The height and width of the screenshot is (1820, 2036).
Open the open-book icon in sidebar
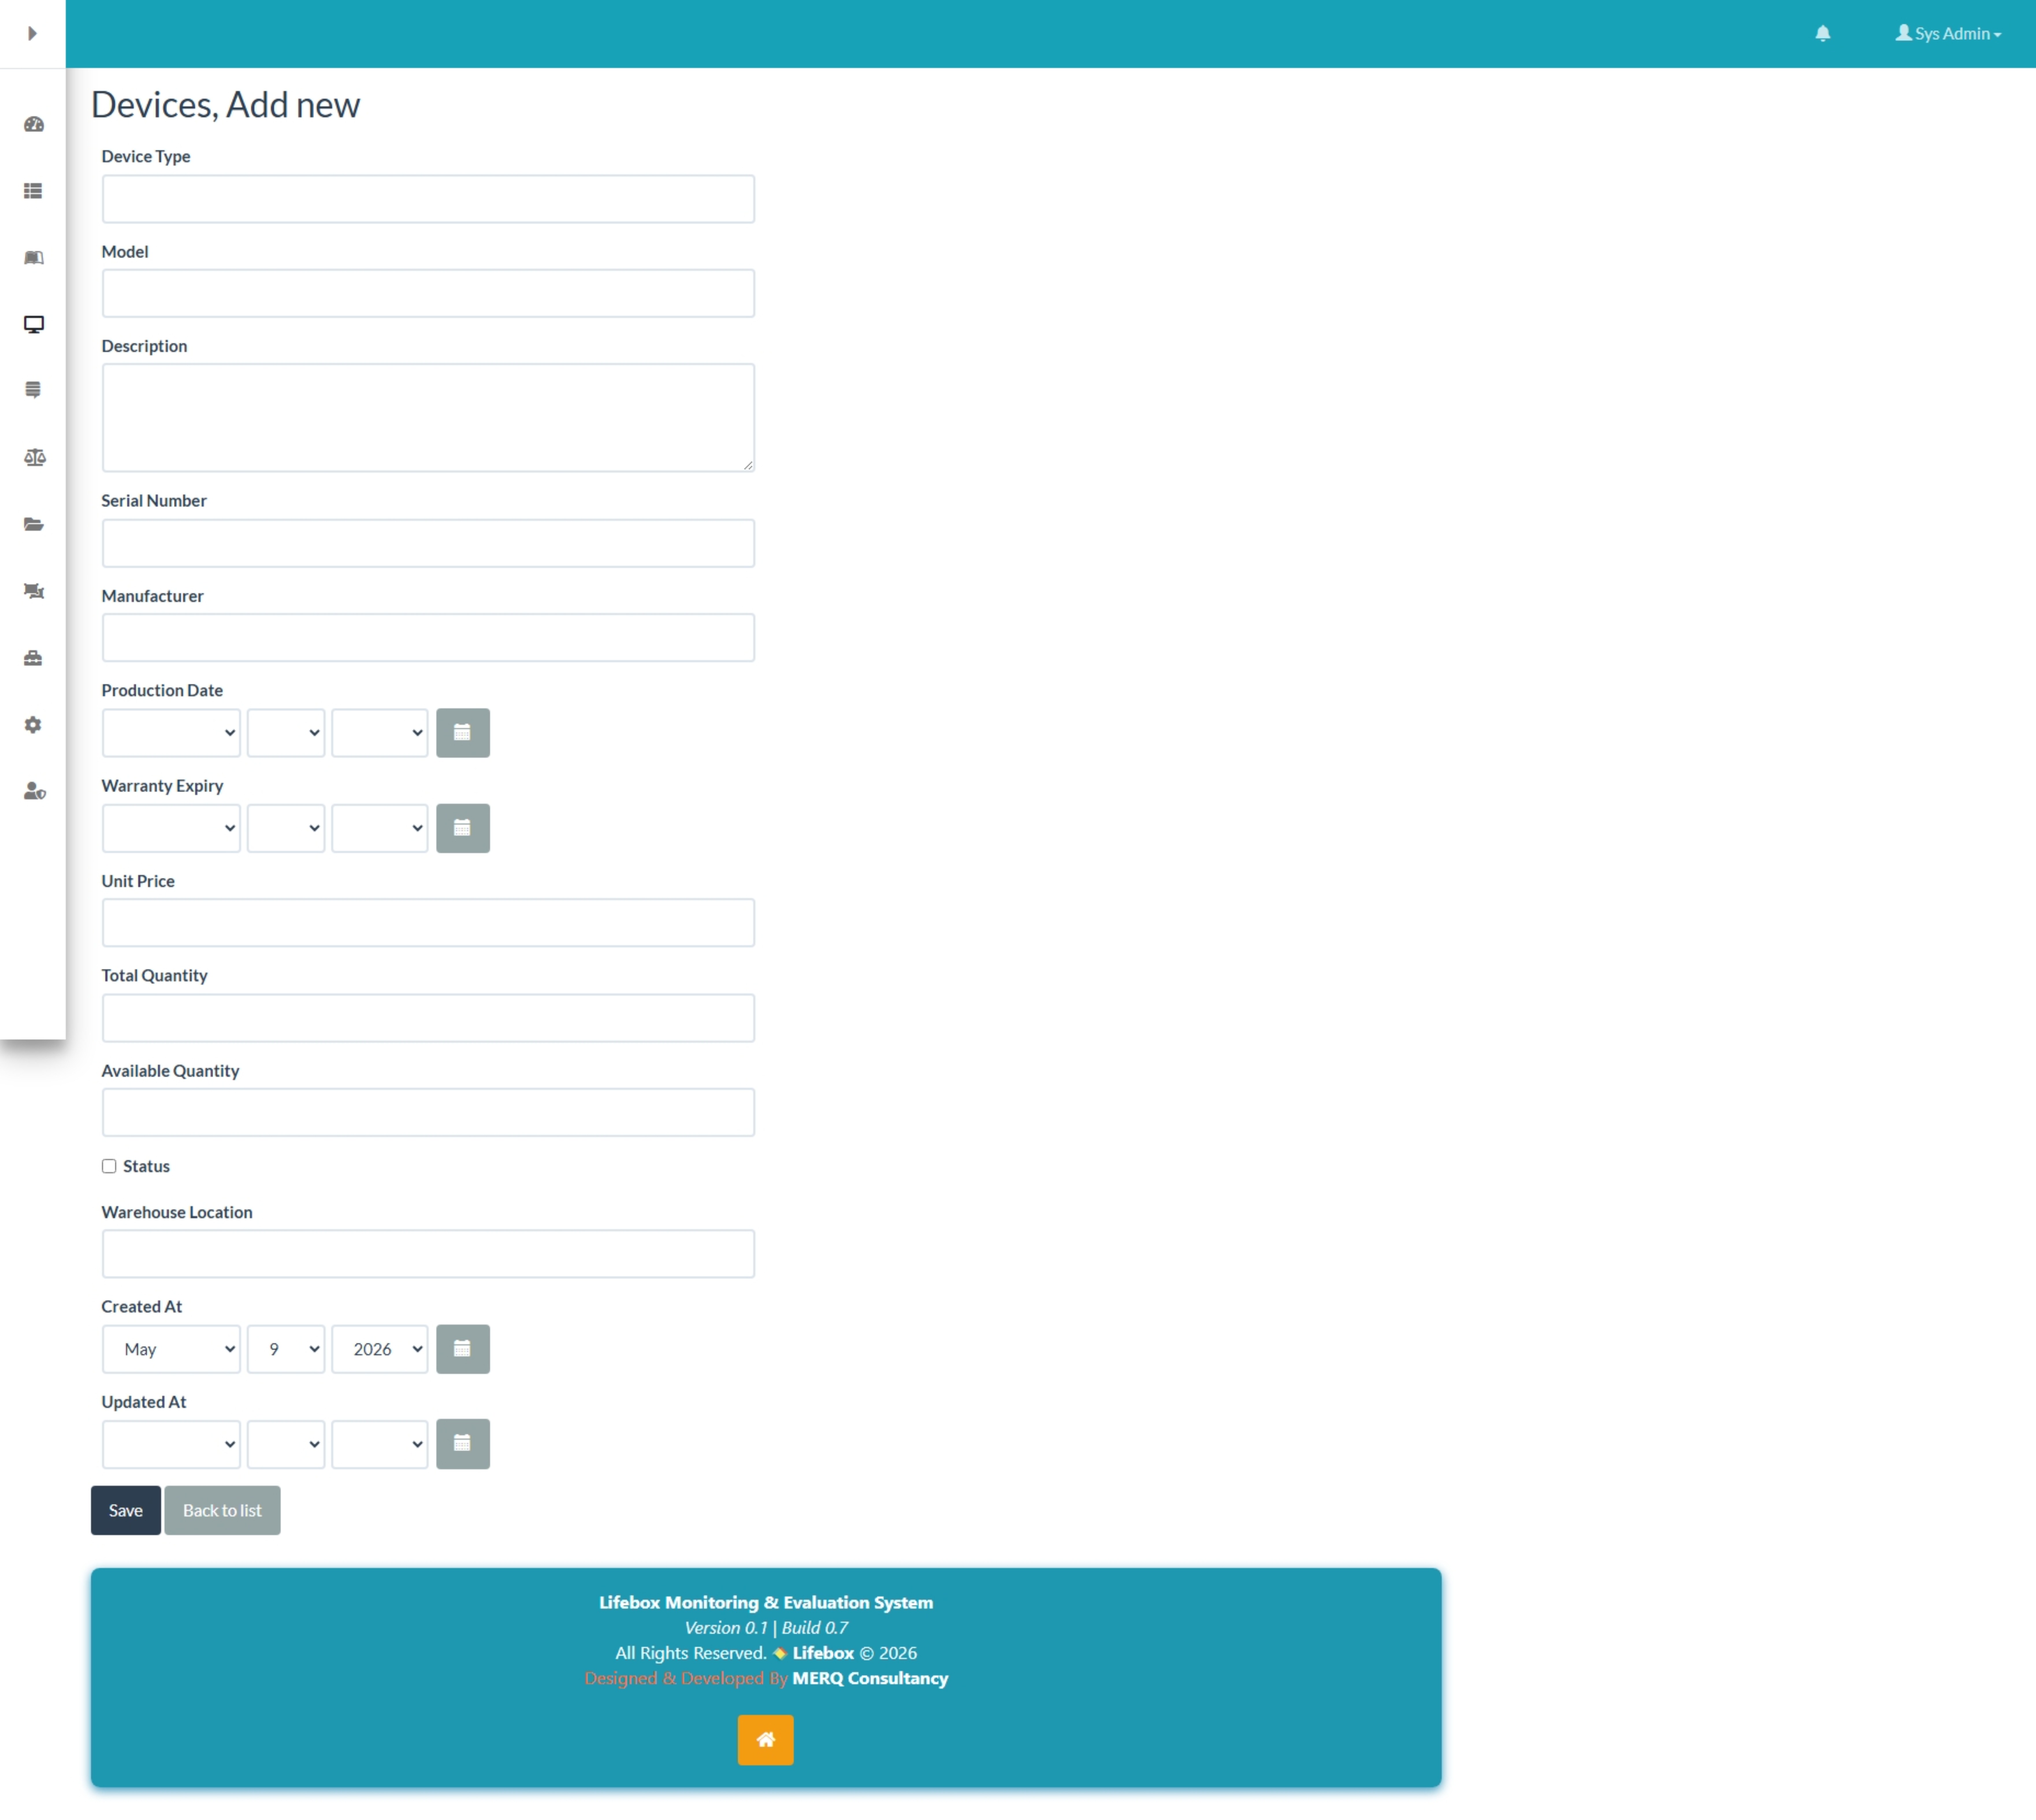(34, 258)
